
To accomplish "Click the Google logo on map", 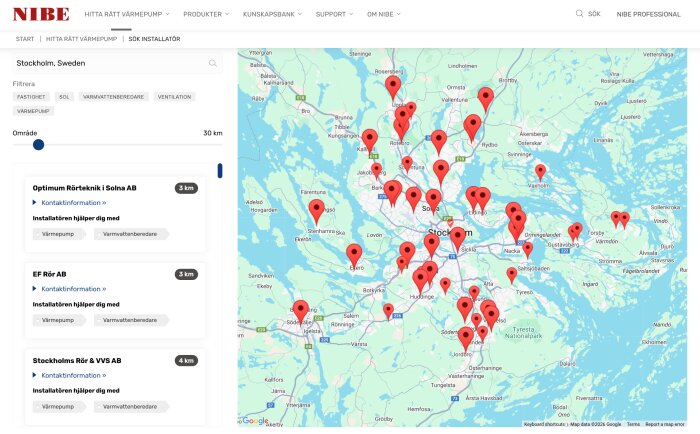I will click(x=254, y=421).
